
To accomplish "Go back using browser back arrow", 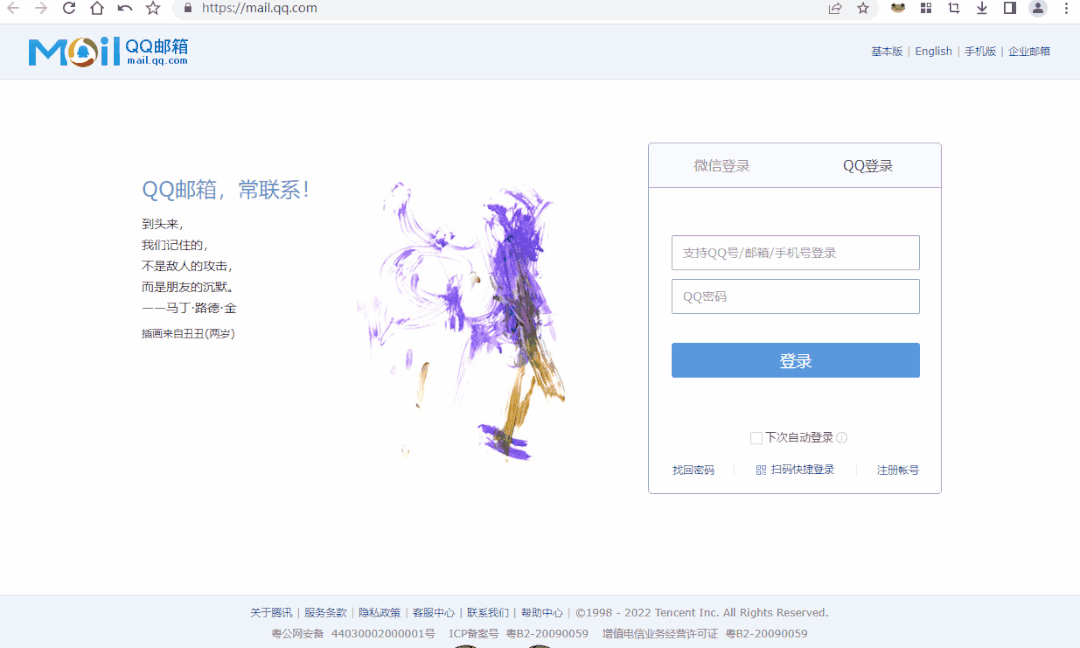I will pyautogui.click(x=12, y=8).
